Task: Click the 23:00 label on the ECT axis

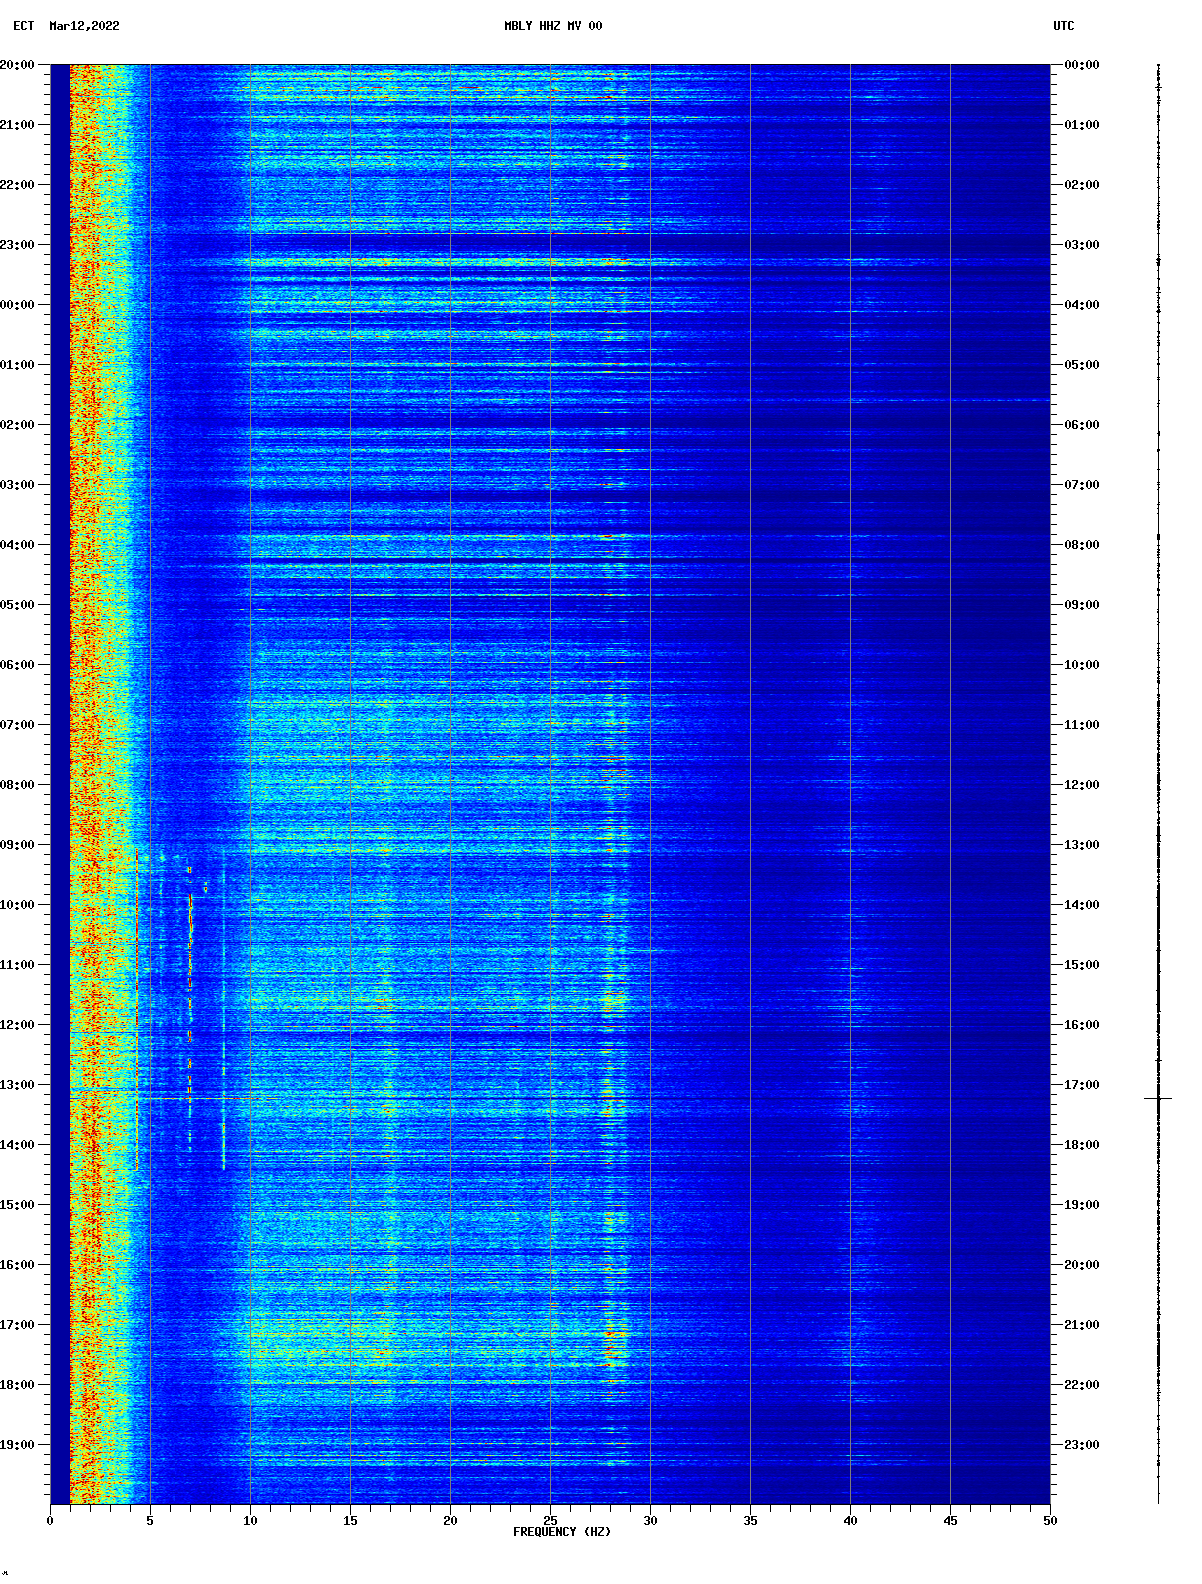Action: [x=17, y=245]
